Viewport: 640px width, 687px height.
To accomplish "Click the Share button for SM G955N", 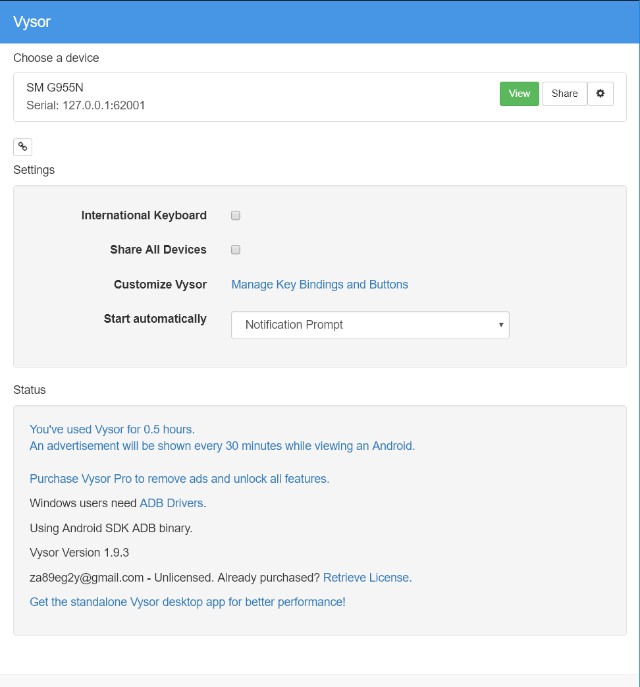I will click(564, 93).
